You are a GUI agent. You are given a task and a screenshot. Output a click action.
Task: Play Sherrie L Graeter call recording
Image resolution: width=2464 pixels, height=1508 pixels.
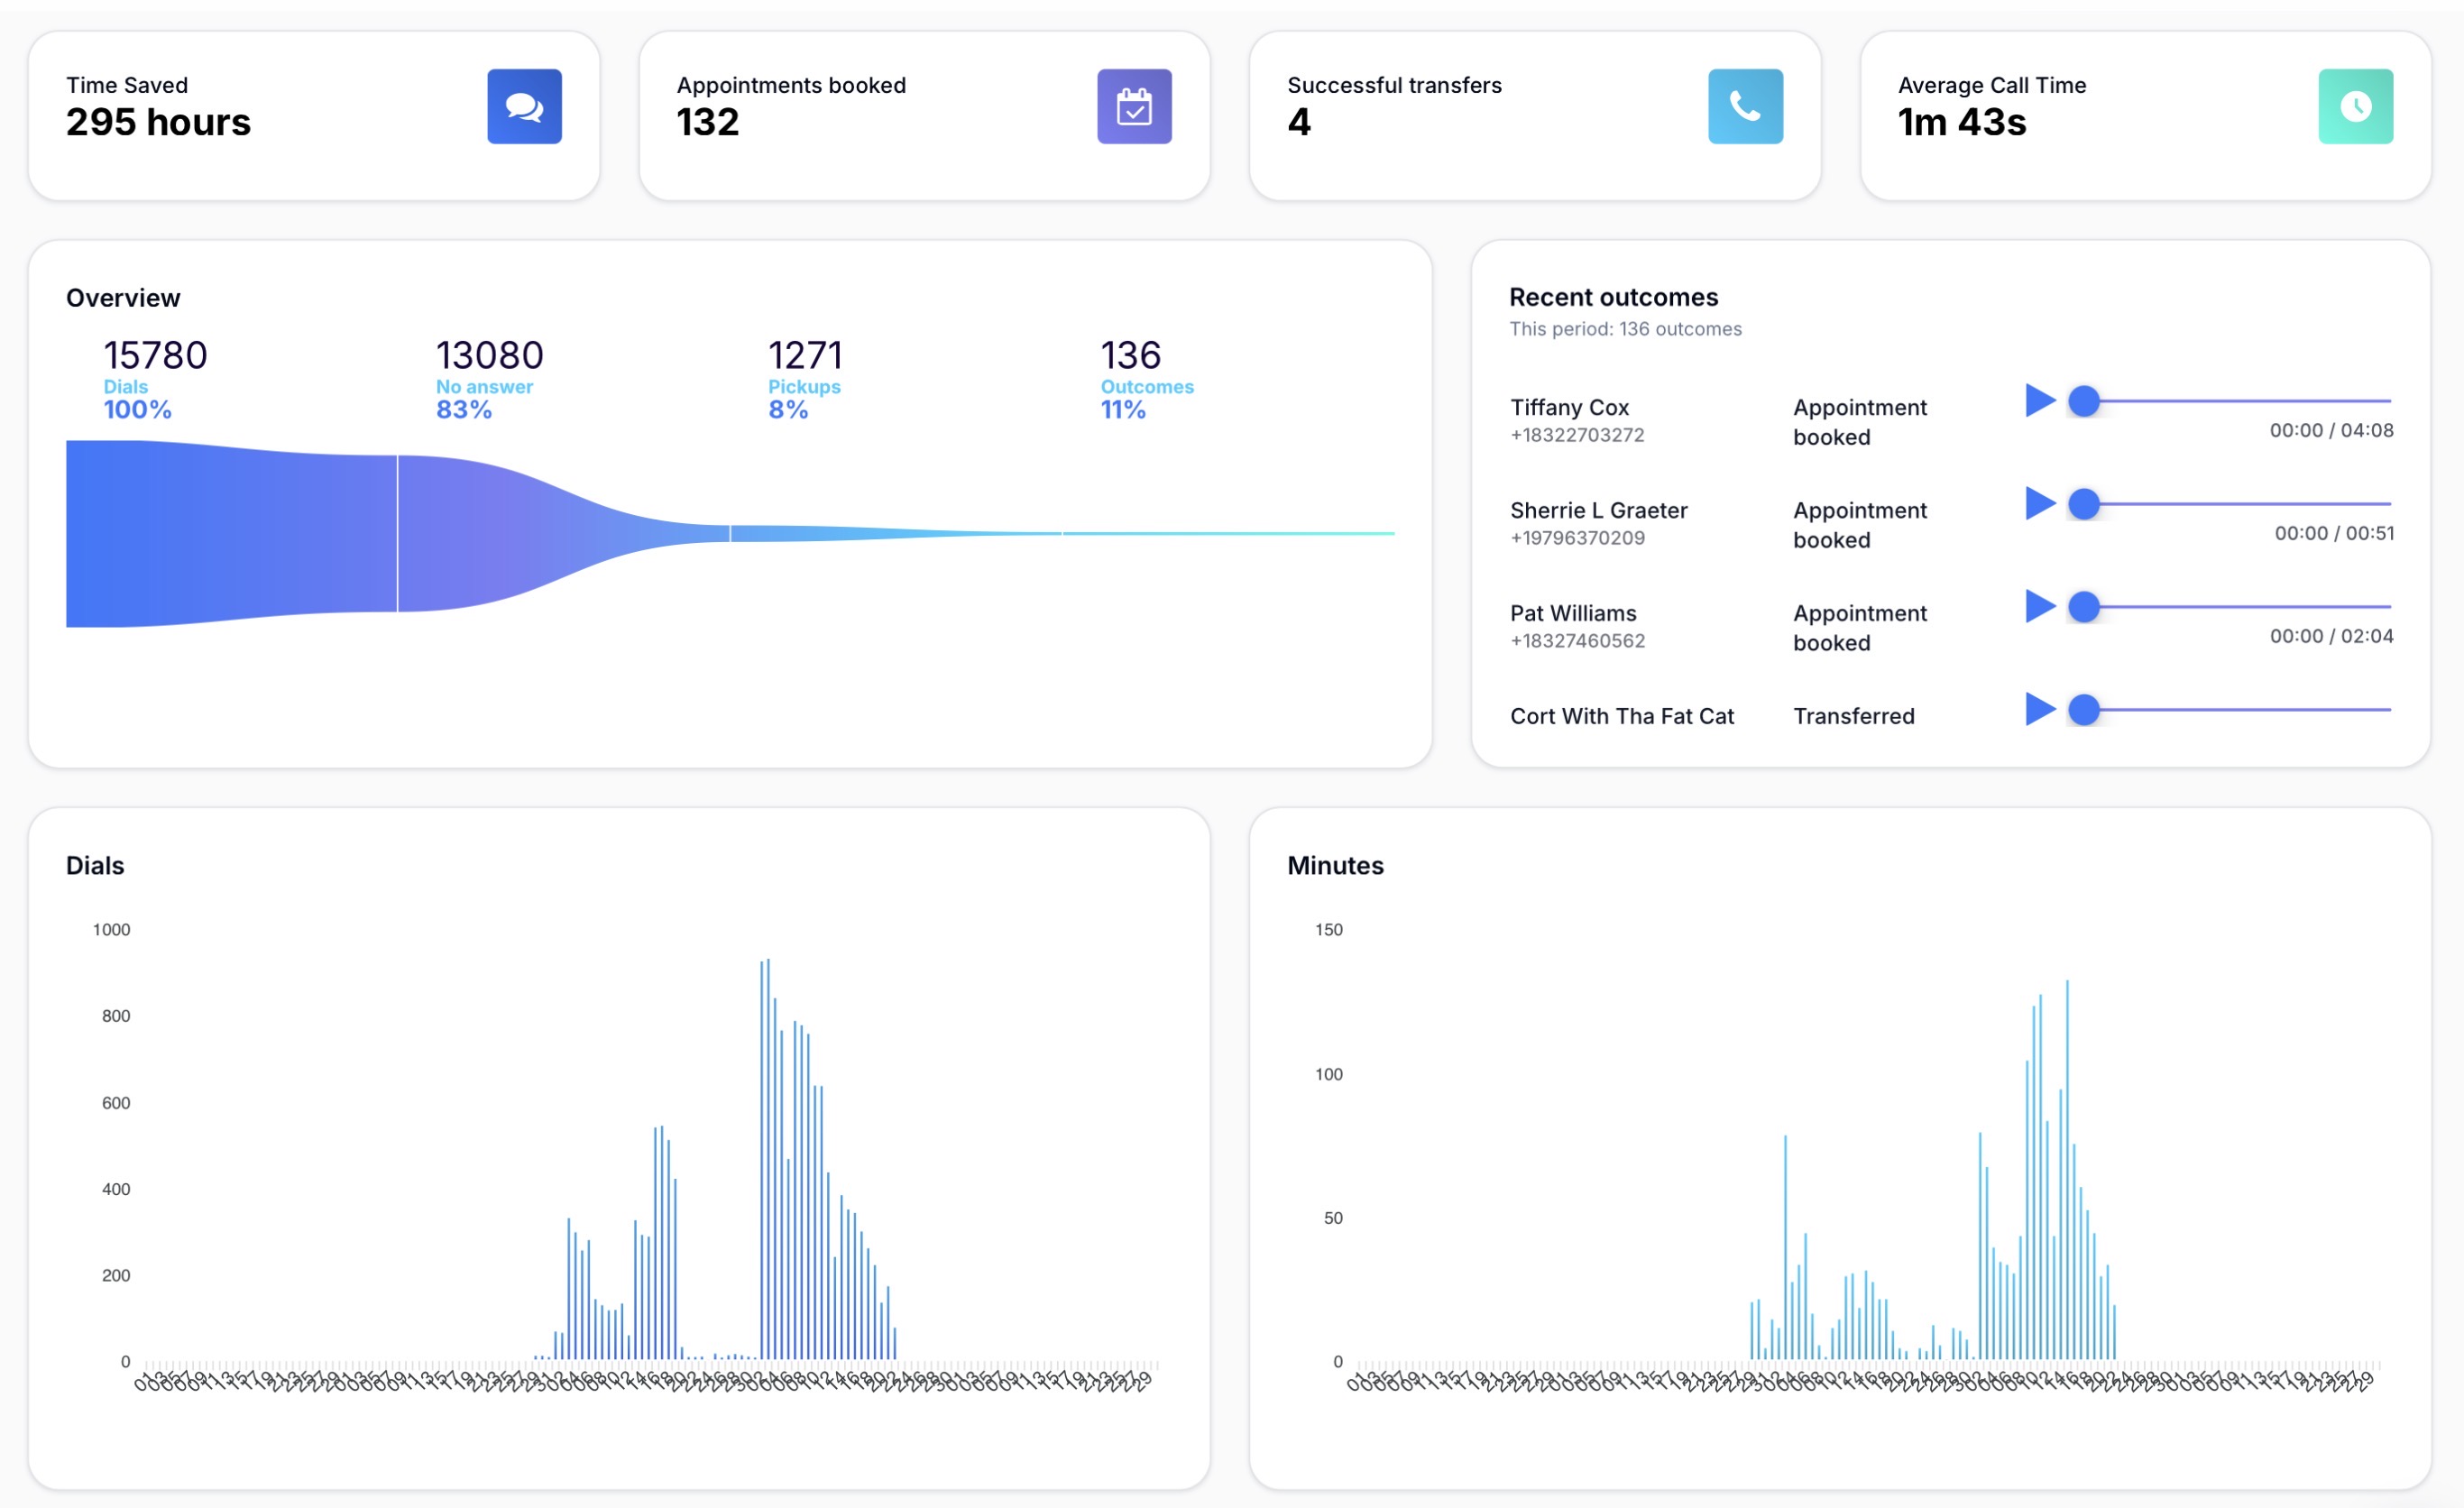tap(2039, 504)
